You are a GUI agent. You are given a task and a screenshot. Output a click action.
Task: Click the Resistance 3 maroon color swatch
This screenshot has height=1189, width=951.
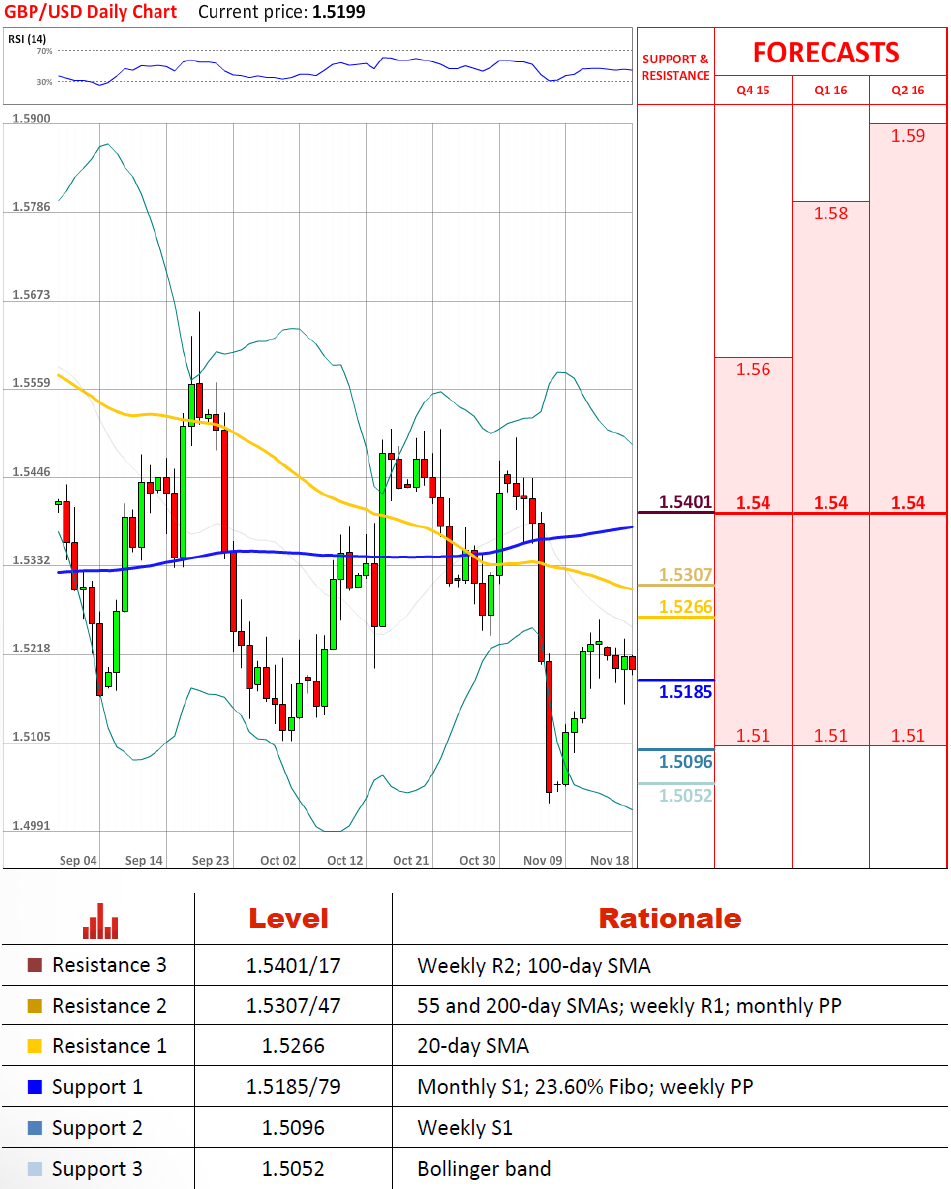click(35, 965)
